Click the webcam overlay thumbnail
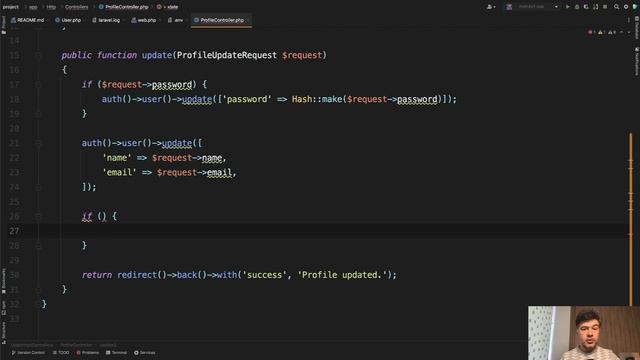The image size is (640, 360). point(584,333)
